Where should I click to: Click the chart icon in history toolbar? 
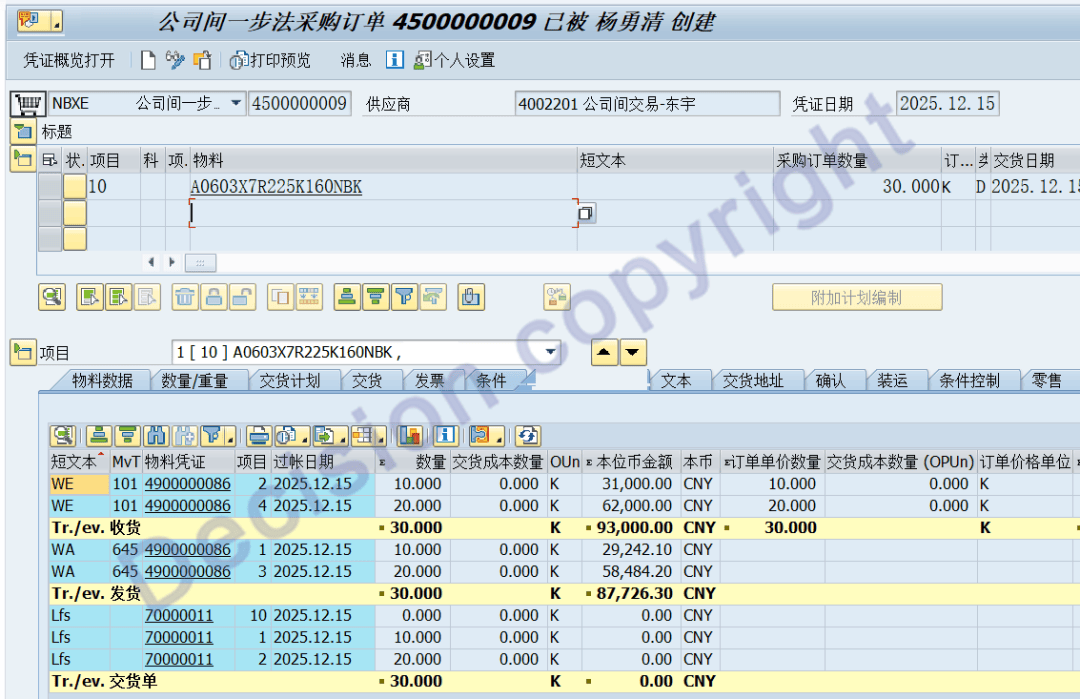pos(410,435)
